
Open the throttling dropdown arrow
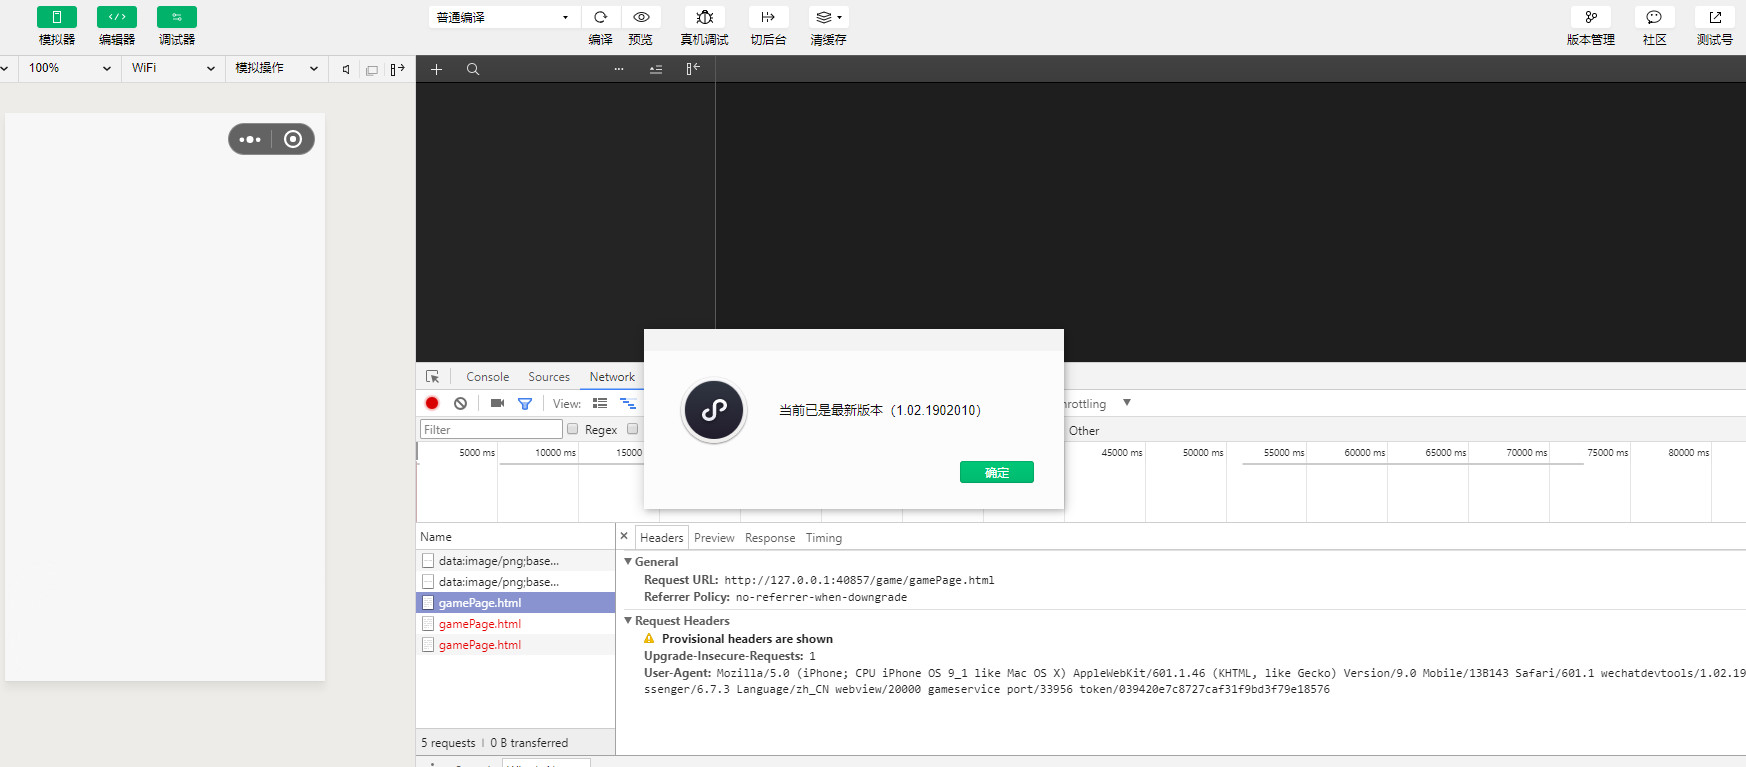click(1127, 403)
